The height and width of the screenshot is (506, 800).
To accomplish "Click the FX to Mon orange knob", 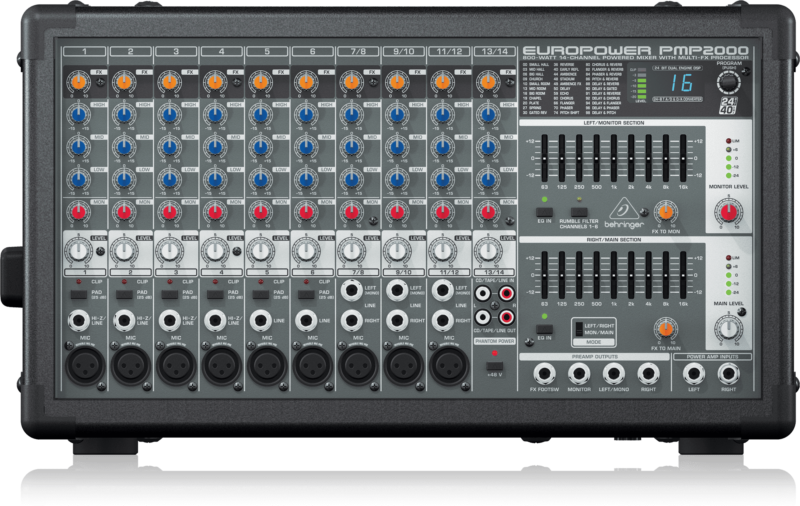I will point(665,211).
